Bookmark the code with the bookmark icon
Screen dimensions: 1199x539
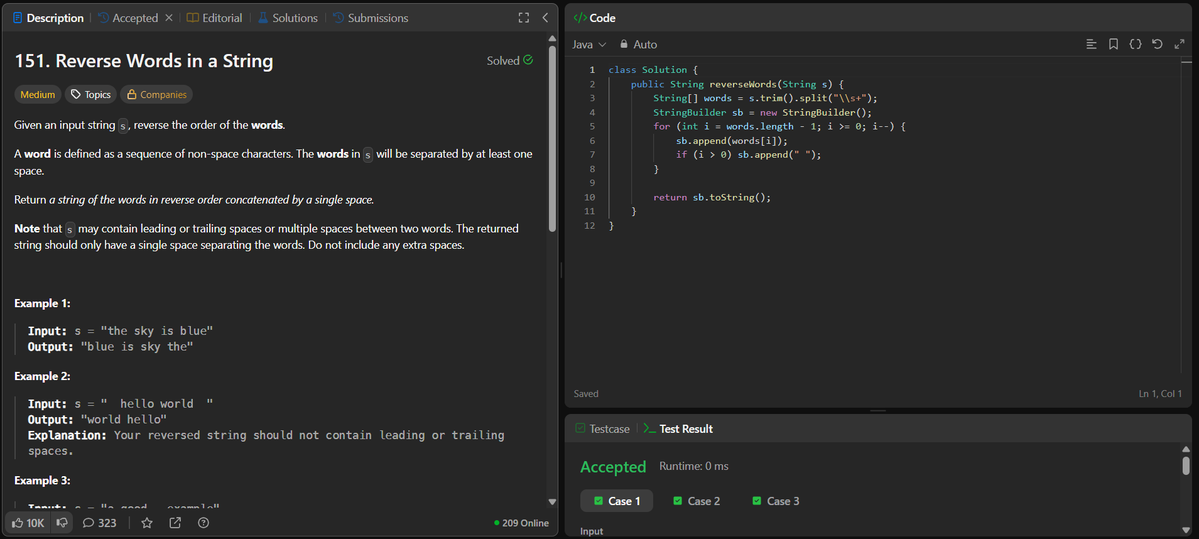tap(1113, 44)
